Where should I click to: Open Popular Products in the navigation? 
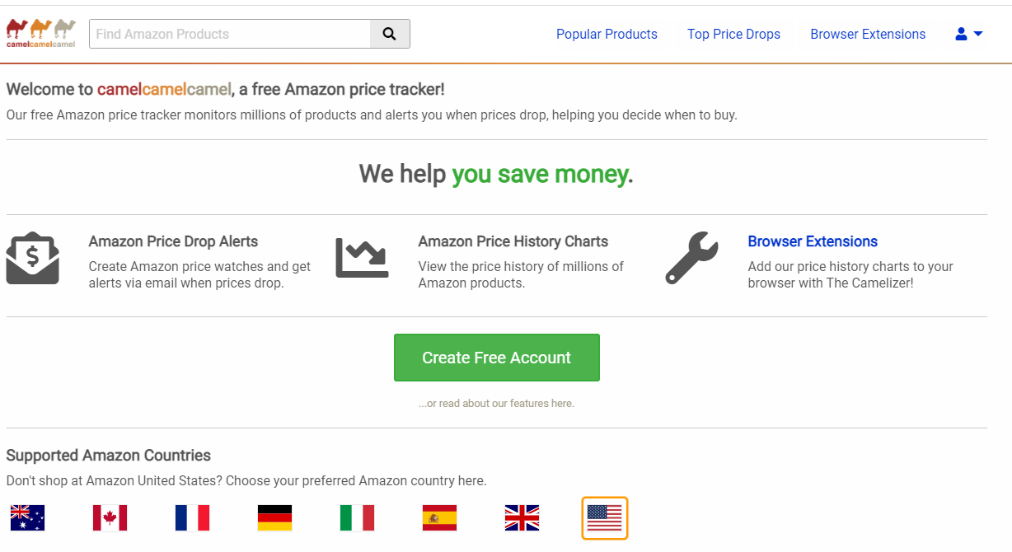[x=607, y=34]
